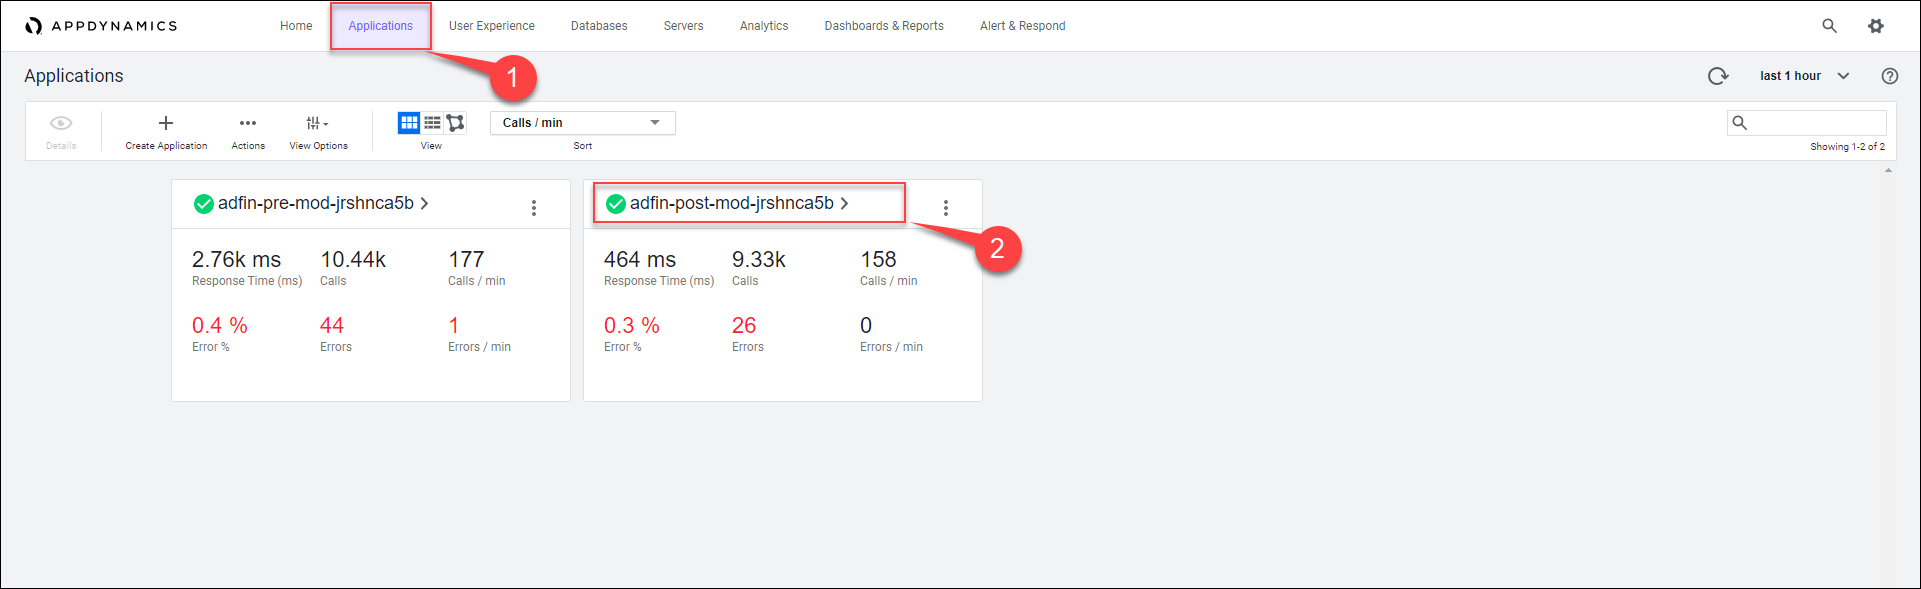Open the adfin-post-mod-jrshnca5b application link
Viewport: 1921px width, 589px height.
pyautogui.click(x=731, y=203)
